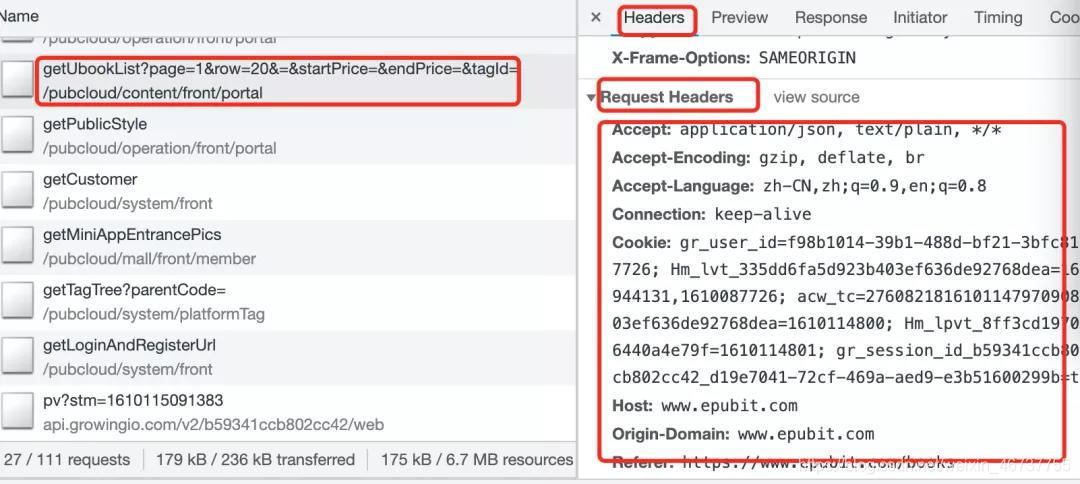Select the getPublicStyle request
The width and height of the screenshot is (1080, 484).
point(288,136)
